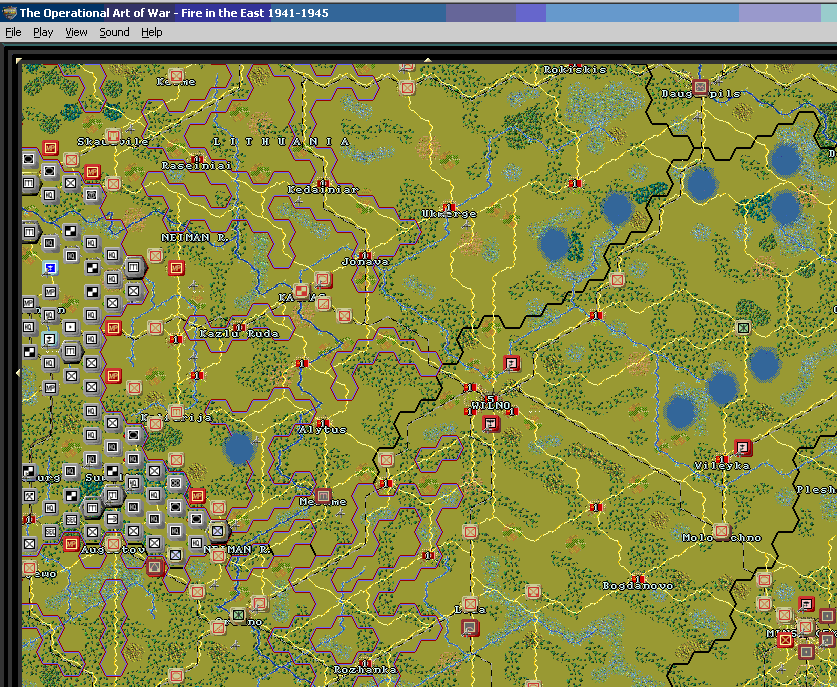Click the objective flag at Ukmerge
838x688 pixels.
tap(449, 207)
